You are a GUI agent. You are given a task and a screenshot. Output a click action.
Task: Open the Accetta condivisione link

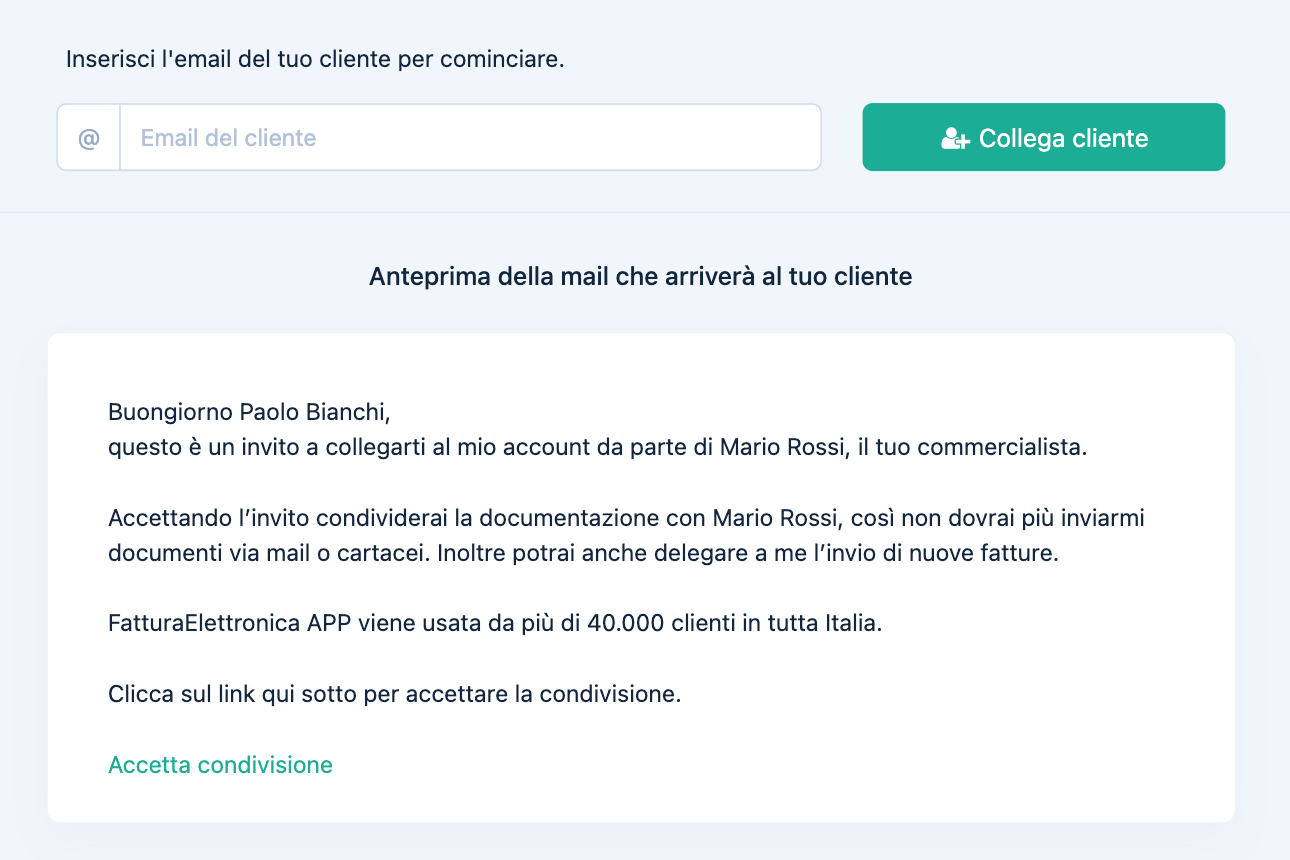point(220,765)
